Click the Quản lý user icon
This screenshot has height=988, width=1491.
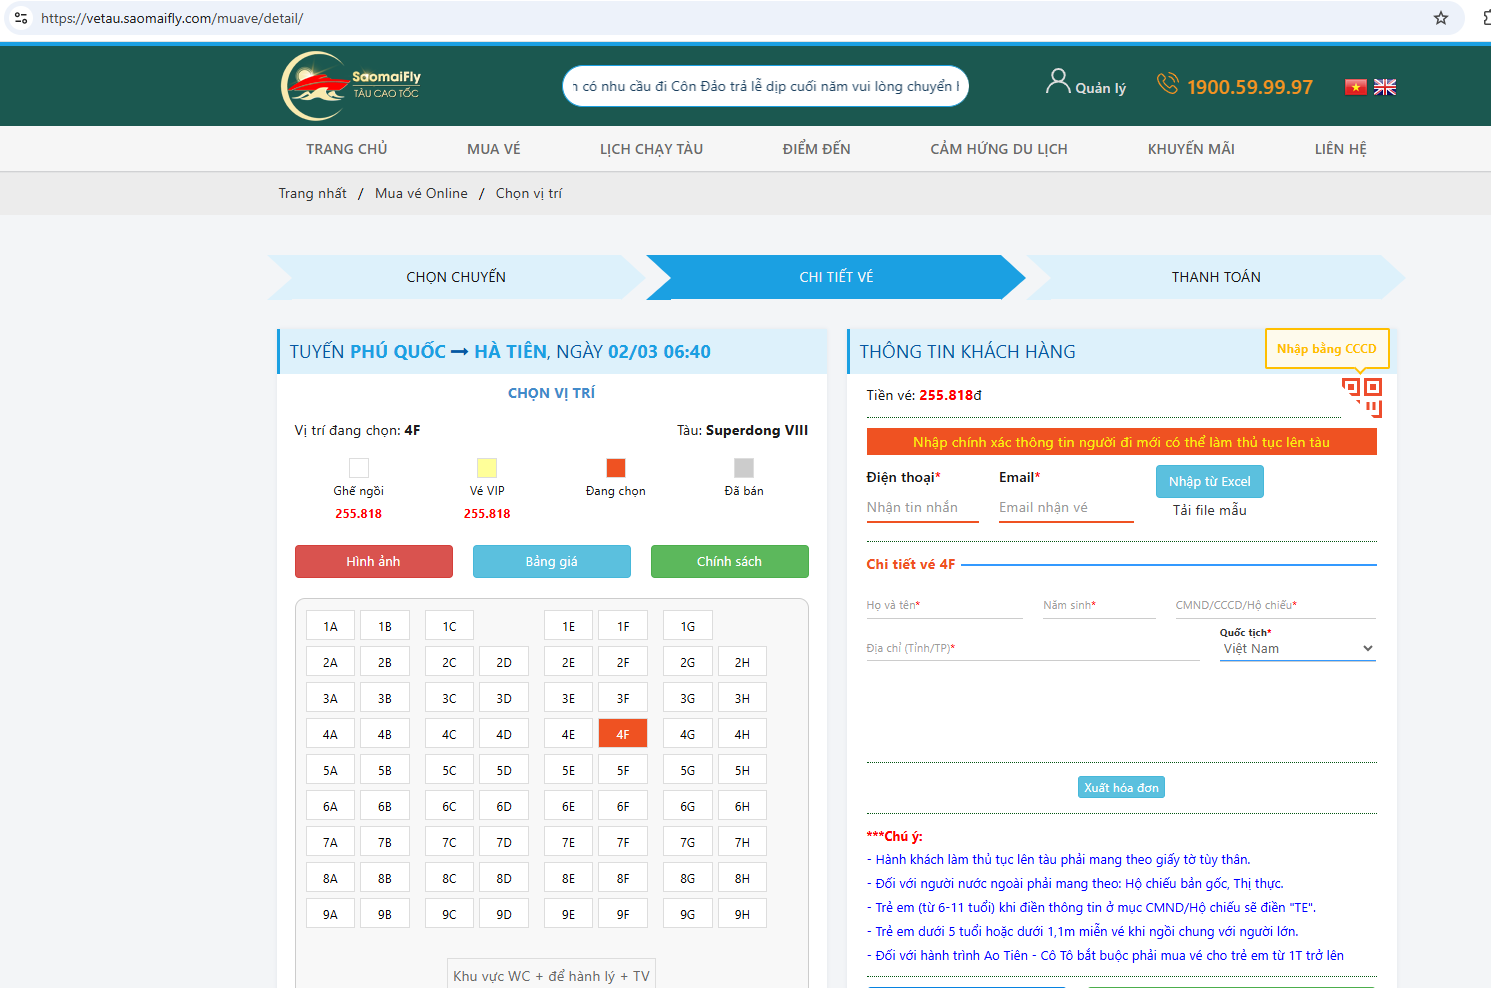click(x=1057, y=82)
